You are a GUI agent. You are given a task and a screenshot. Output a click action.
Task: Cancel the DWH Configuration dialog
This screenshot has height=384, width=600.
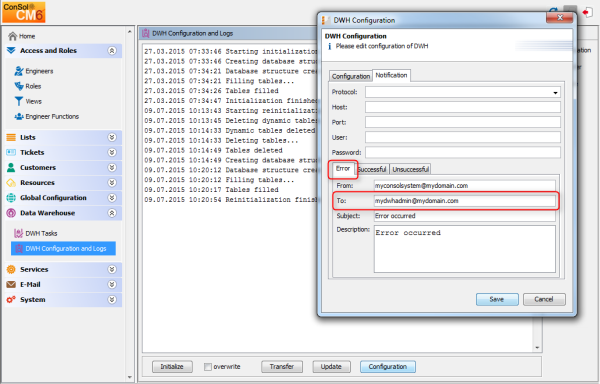click(544, 299)
